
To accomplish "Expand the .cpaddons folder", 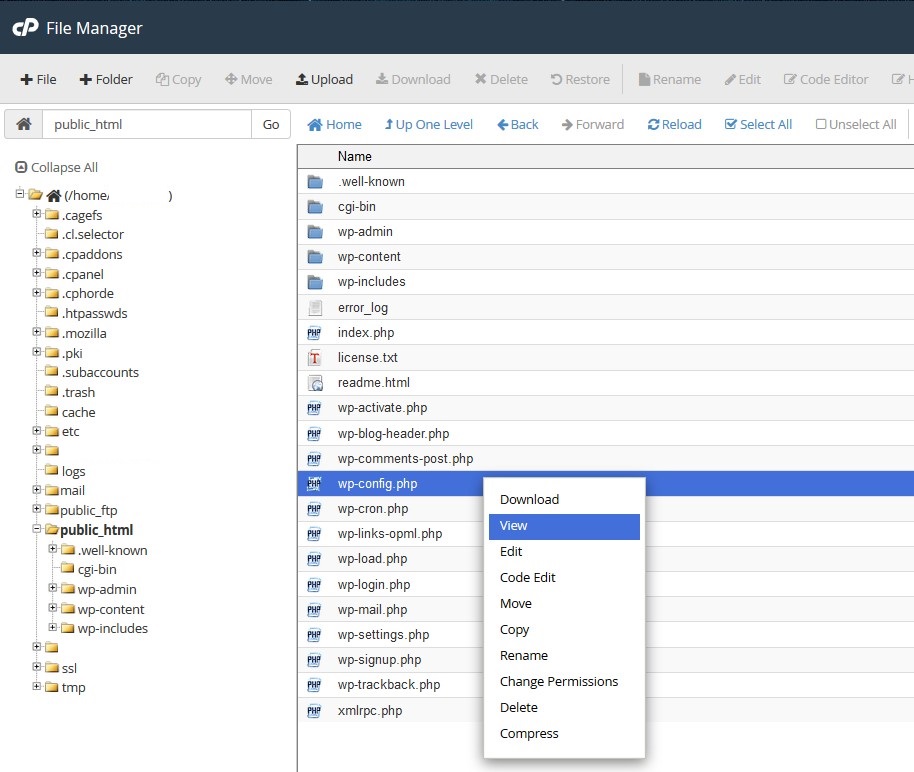I will [37, 252].
